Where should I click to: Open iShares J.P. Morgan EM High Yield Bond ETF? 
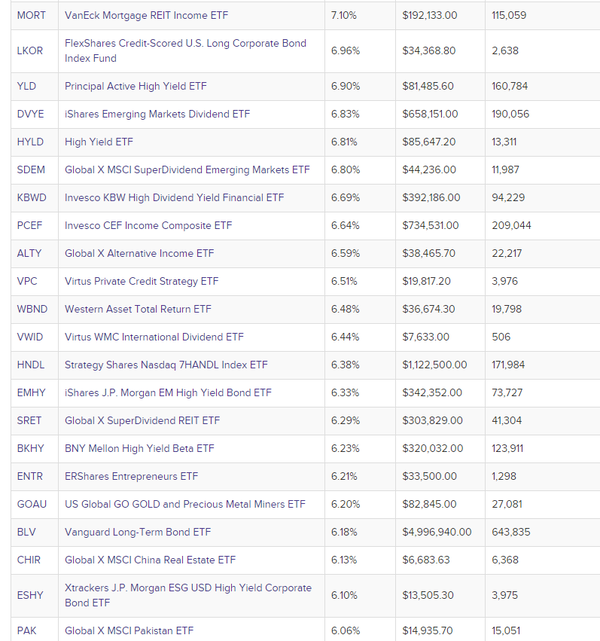coord(168,392)
